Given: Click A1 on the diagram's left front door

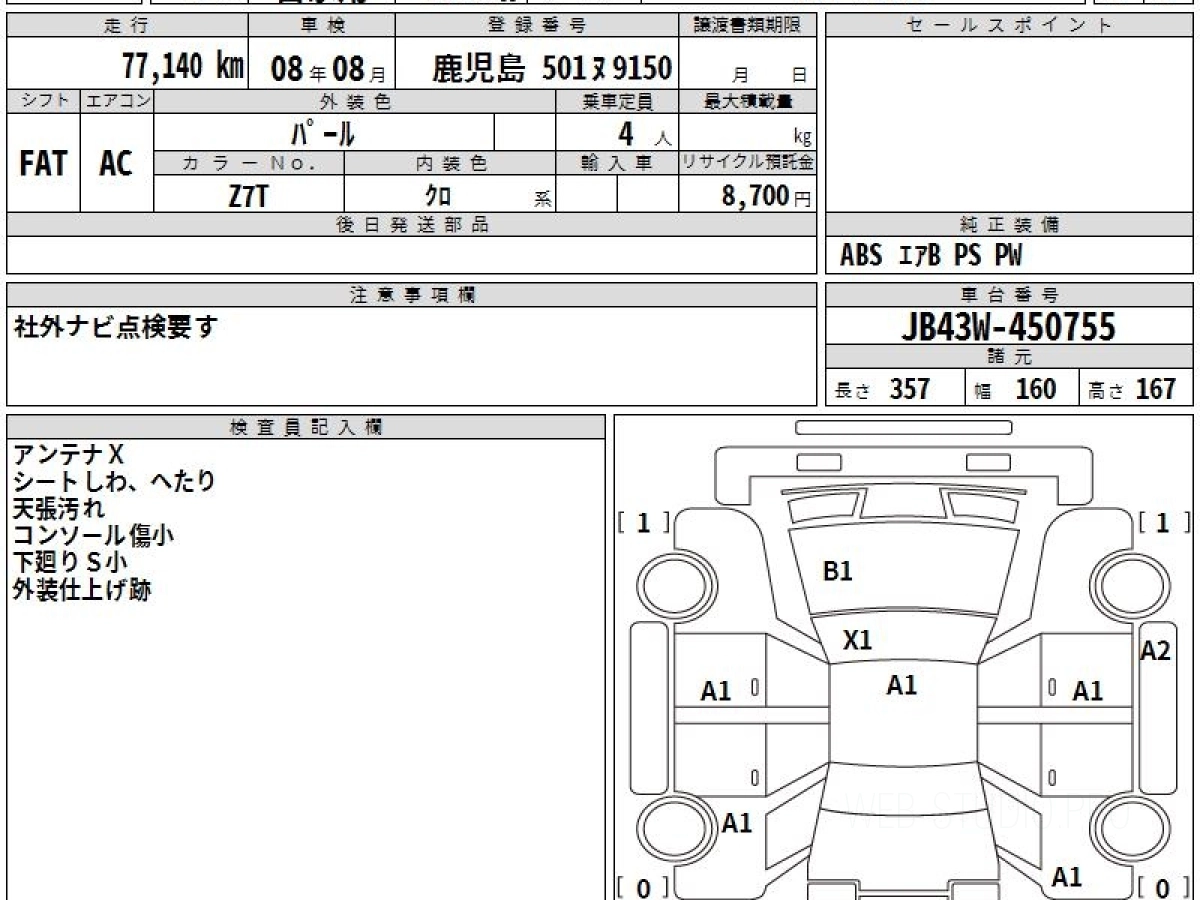Looking at the screenshot, I should (716, 690).
